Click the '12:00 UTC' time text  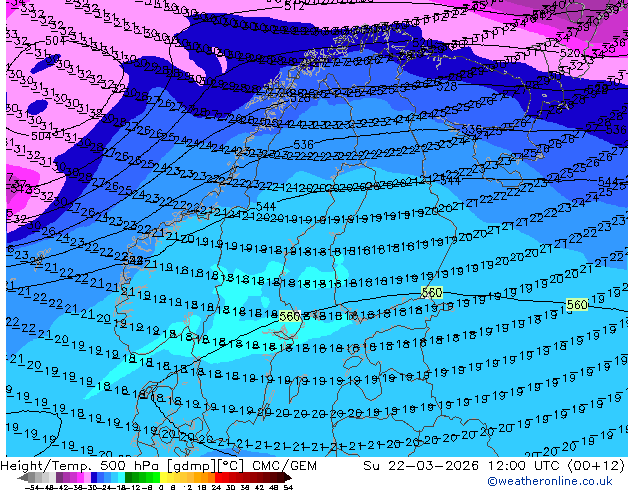(523, 466)
